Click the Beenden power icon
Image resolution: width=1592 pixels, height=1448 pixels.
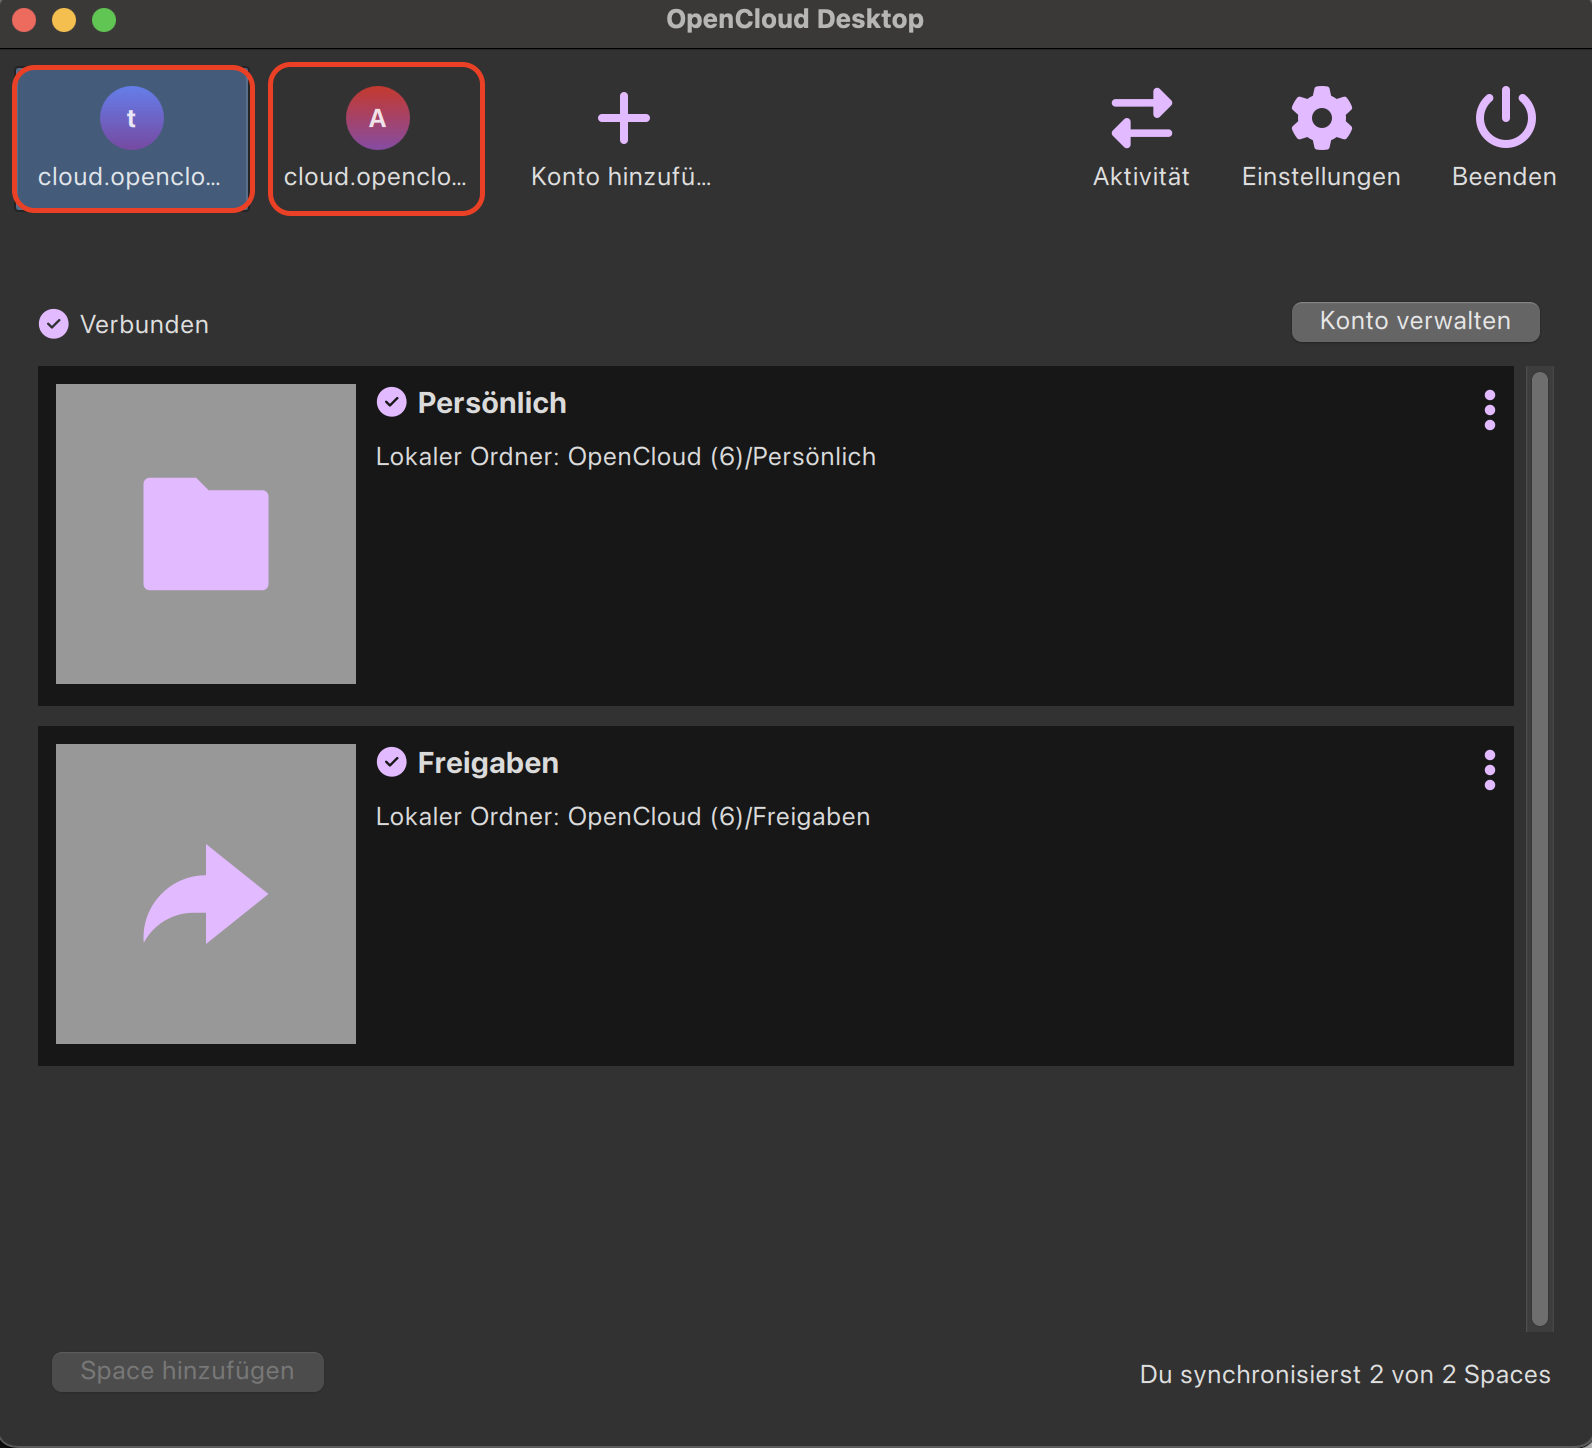pos(1505,118)
